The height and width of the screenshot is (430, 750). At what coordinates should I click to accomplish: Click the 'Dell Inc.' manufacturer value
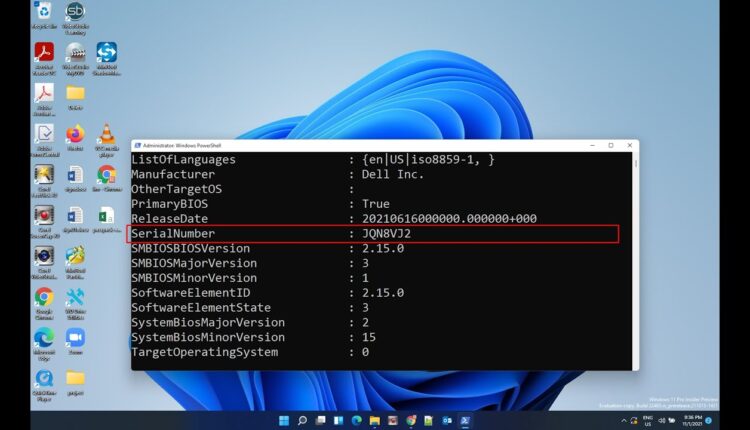click(393, 175)
